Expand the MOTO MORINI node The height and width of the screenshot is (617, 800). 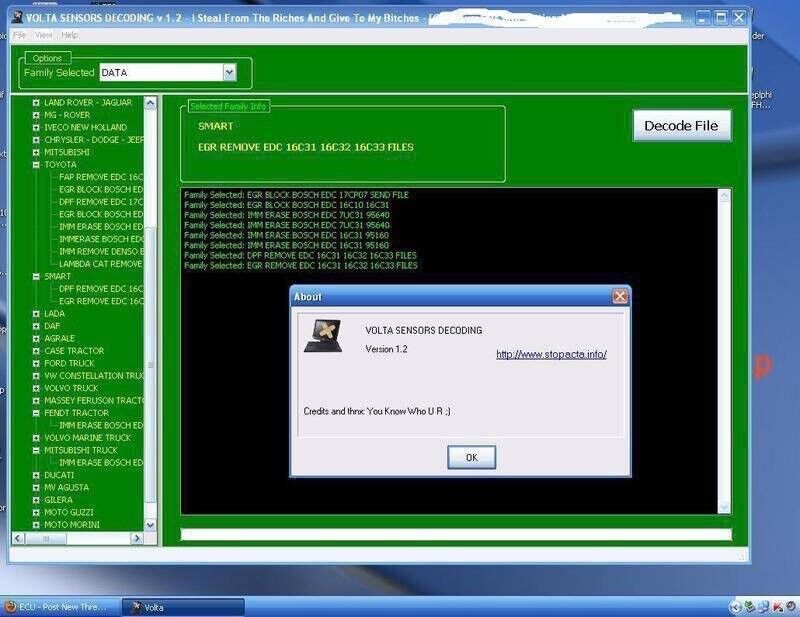[36, 525]
